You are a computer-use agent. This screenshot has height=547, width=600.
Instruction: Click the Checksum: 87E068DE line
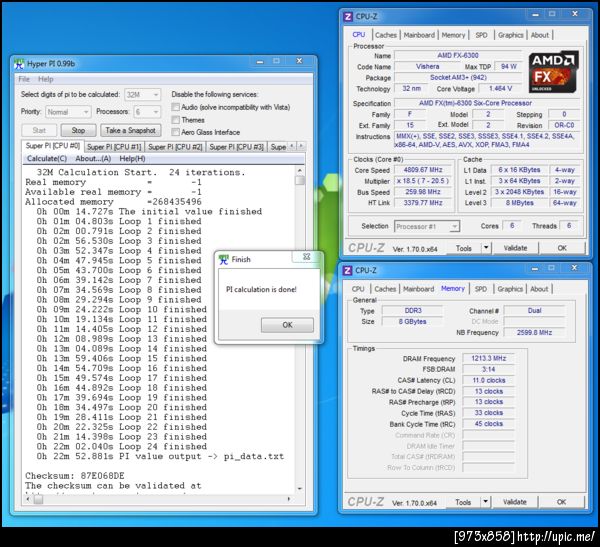[75, 476]
